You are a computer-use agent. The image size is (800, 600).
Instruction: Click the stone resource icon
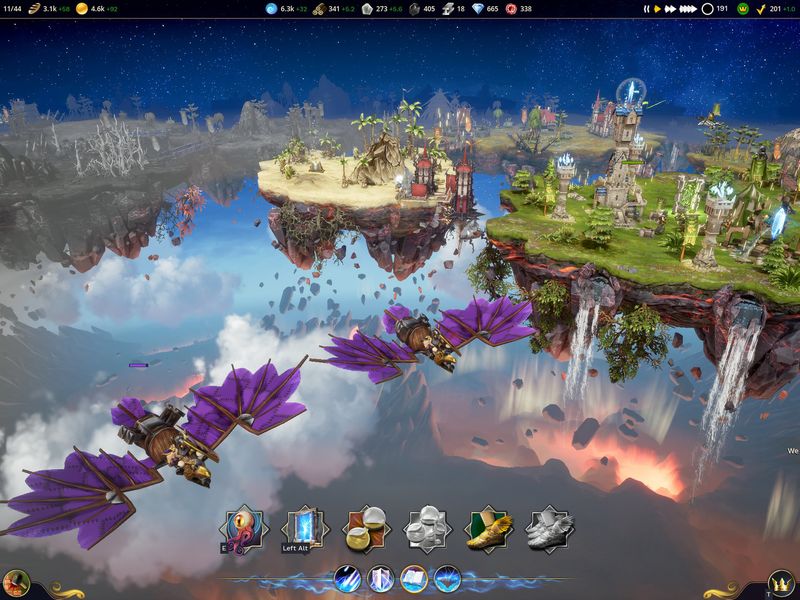[367, 8]
